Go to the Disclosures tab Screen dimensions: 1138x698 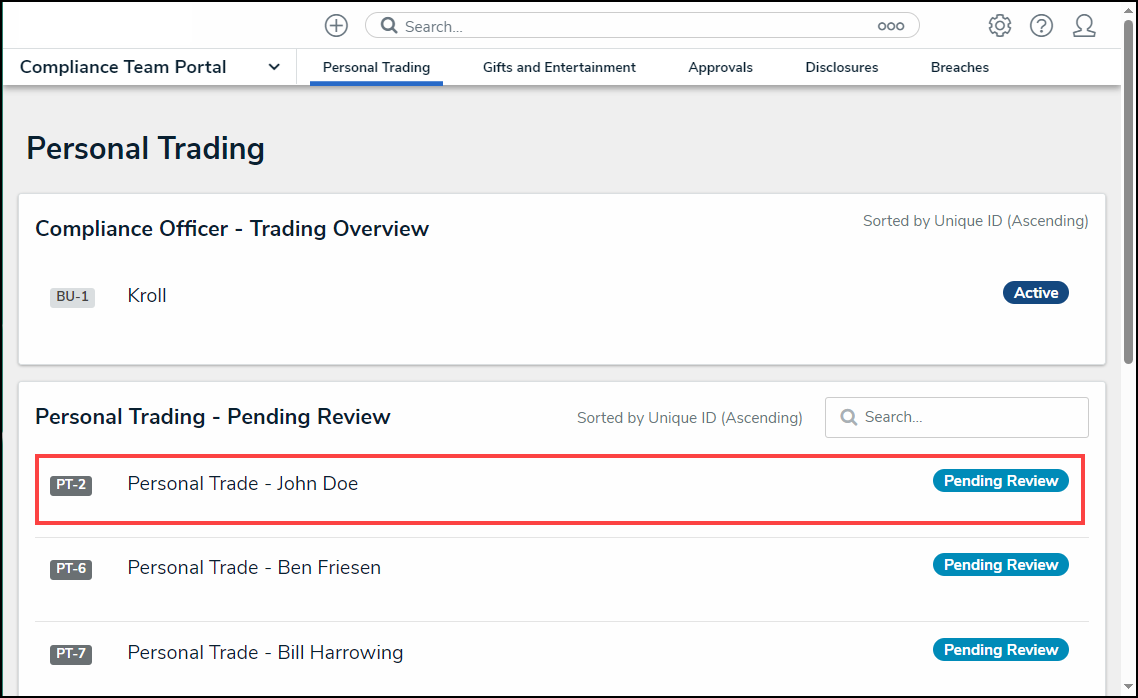[841, 67]
